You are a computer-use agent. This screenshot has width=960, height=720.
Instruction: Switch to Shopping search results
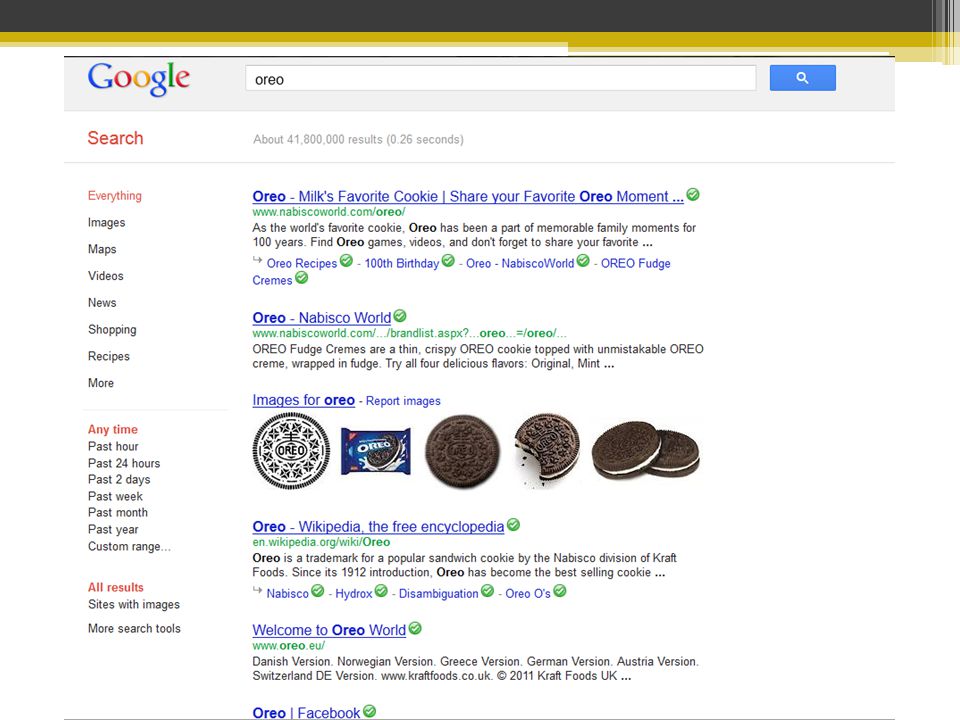112,329
